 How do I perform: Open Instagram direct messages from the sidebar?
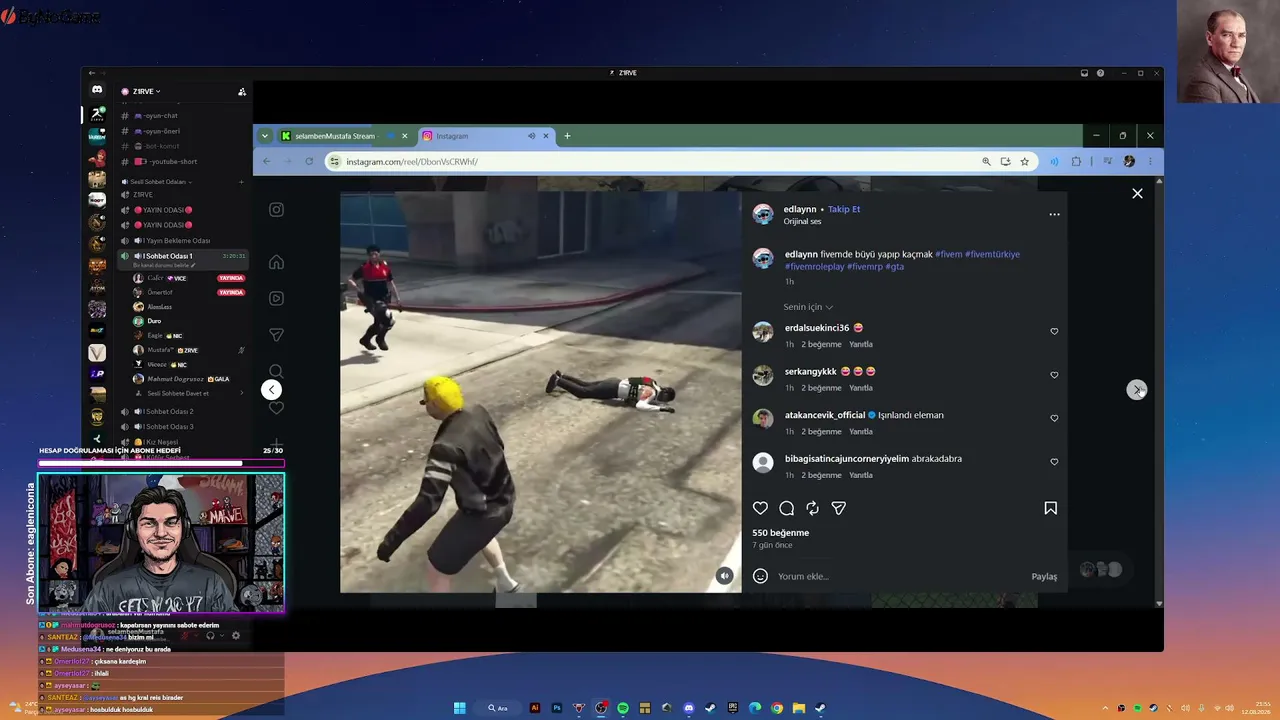point(276,334)
